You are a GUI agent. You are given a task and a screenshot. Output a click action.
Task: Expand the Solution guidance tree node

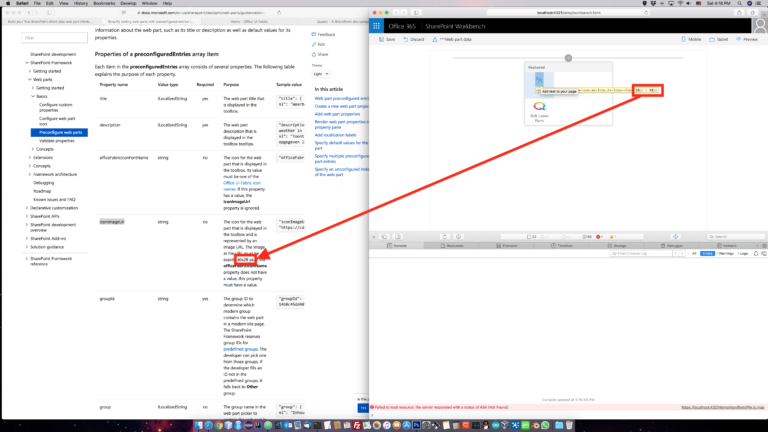[x=27, y=247]
